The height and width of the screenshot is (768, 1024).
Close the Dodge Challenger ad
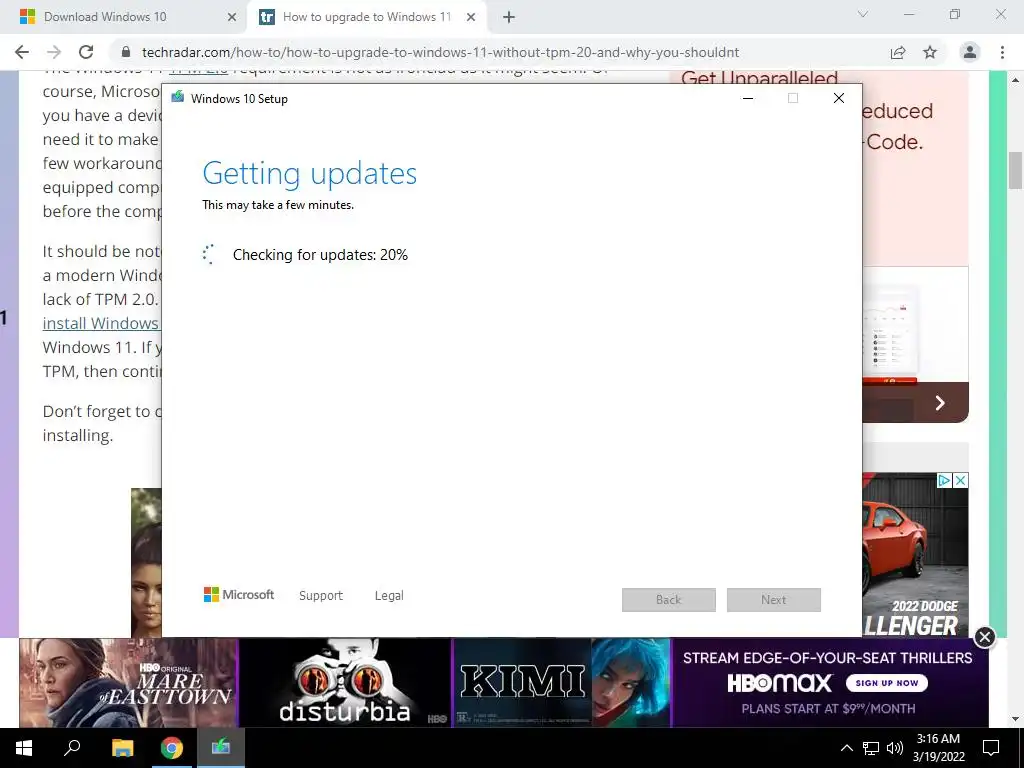[x=961, y=481]
